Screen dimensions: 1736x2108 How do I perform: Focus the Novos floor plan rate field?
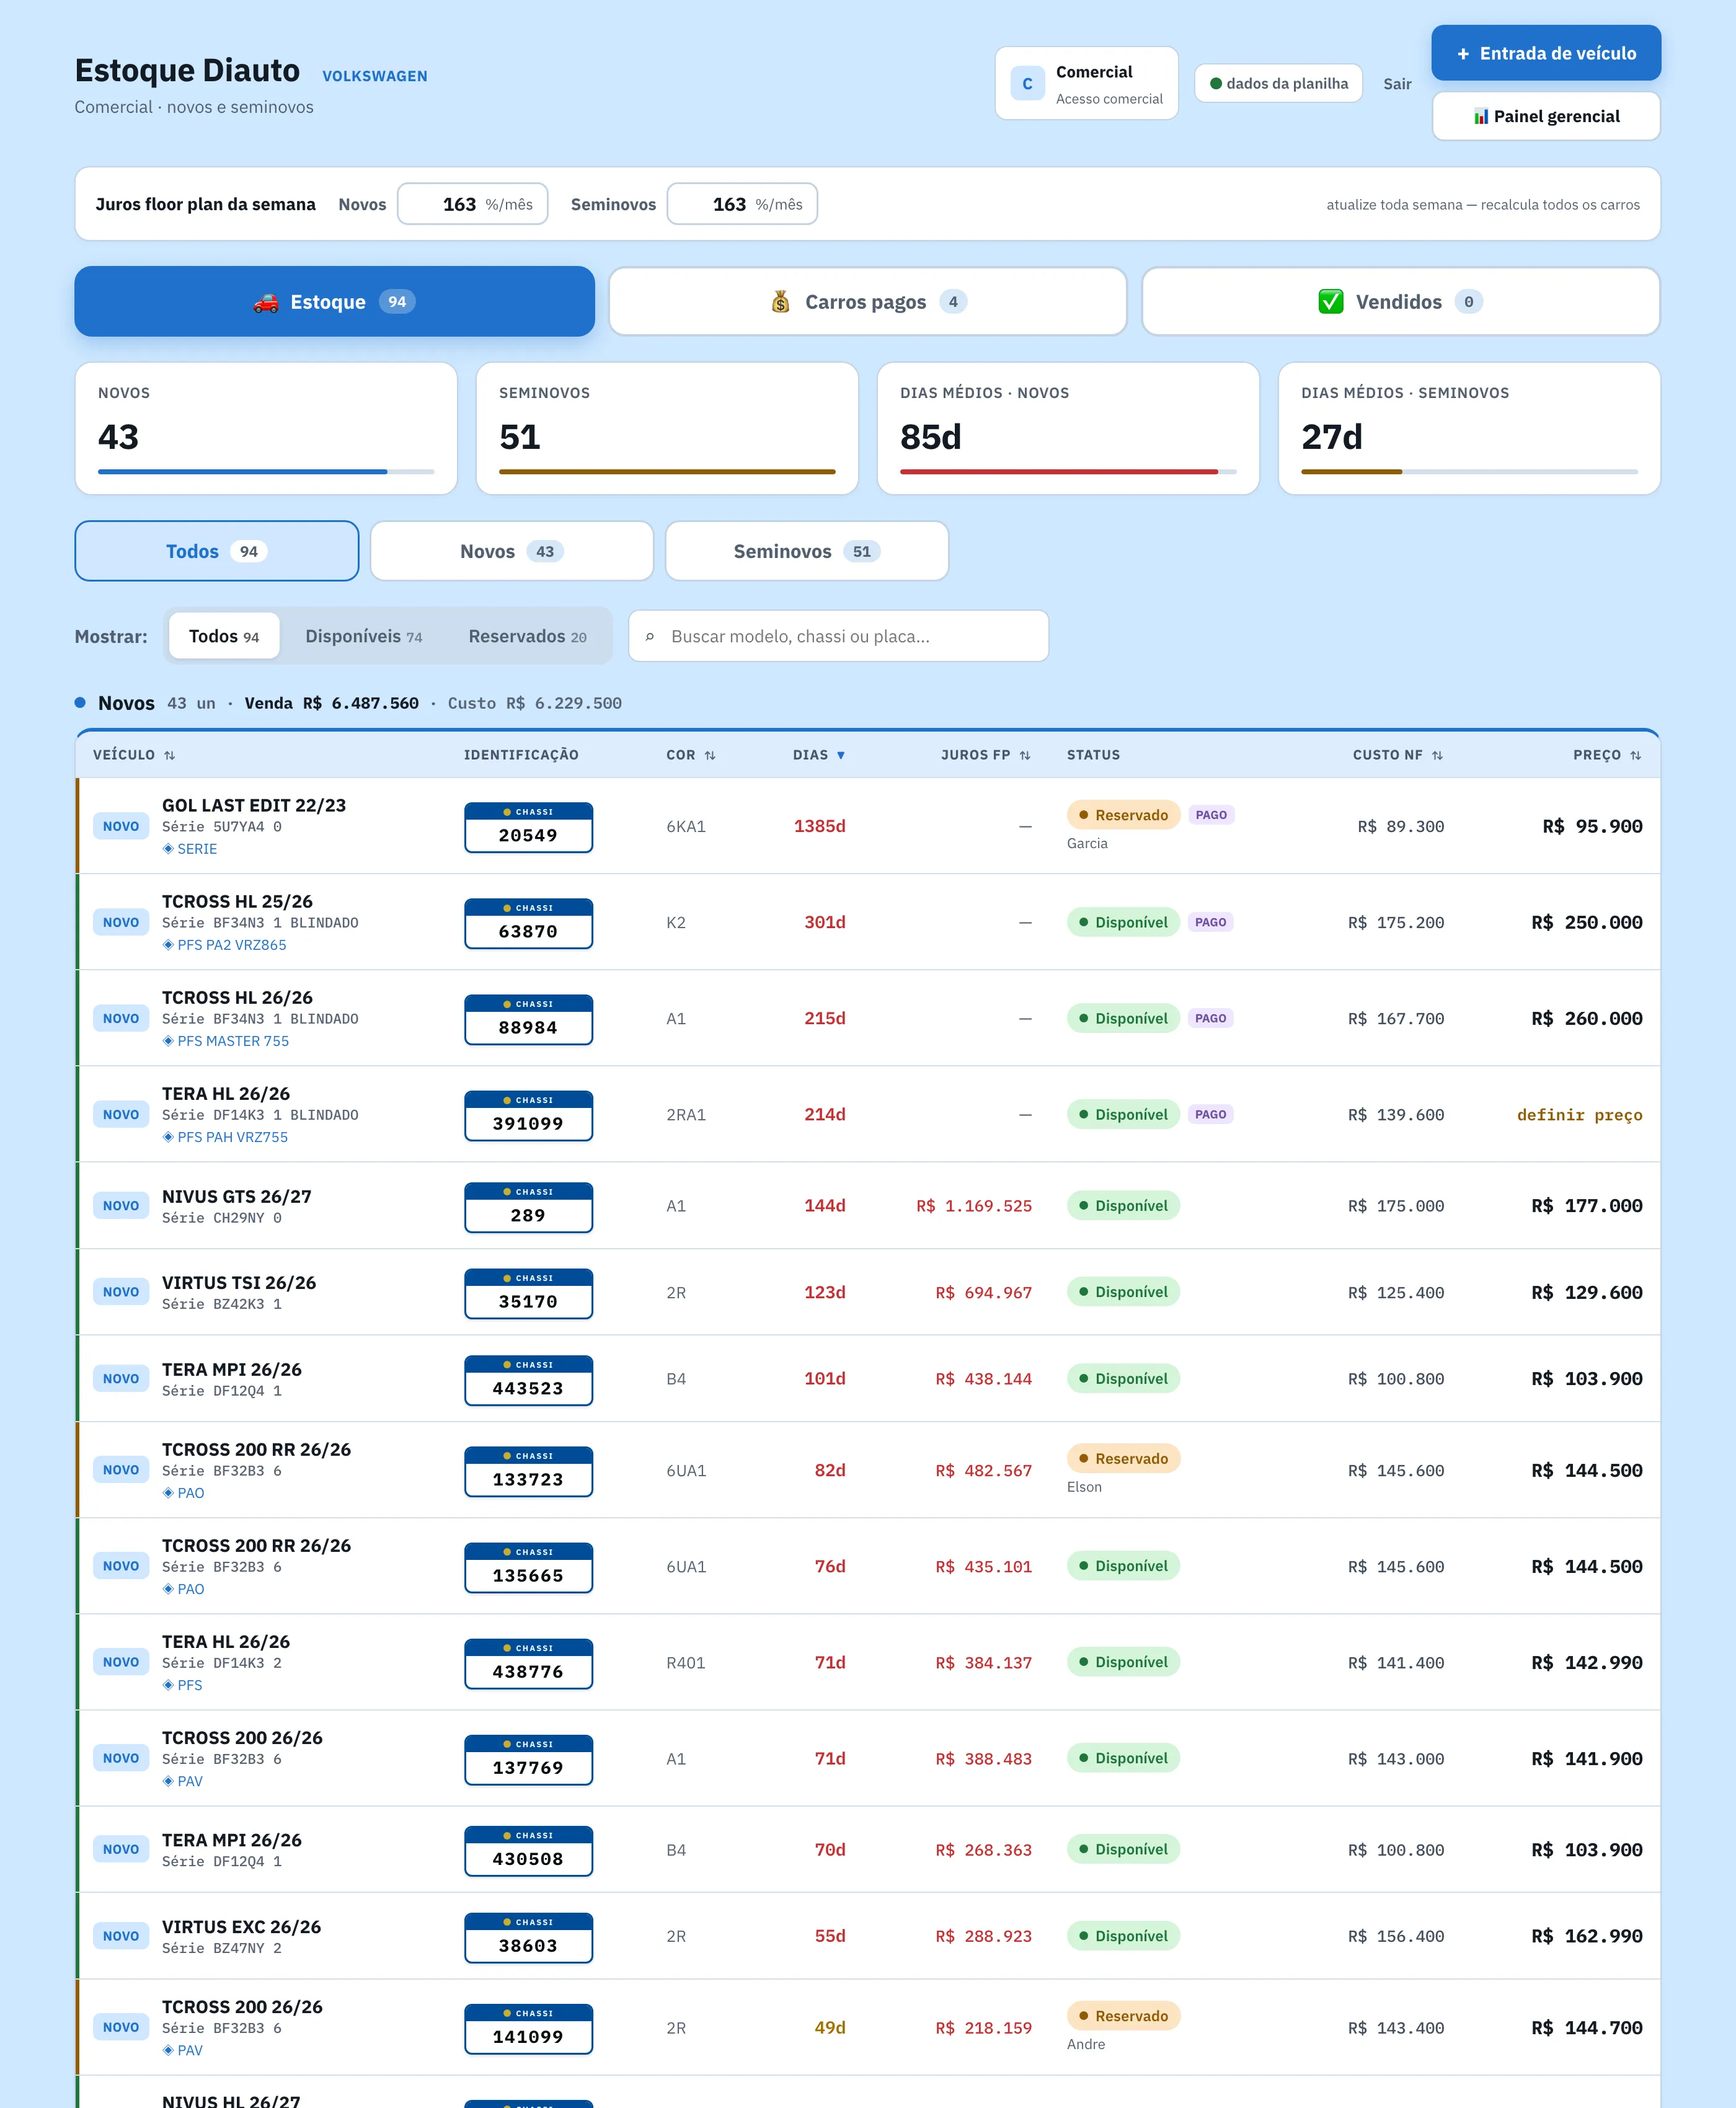[472, 204]
